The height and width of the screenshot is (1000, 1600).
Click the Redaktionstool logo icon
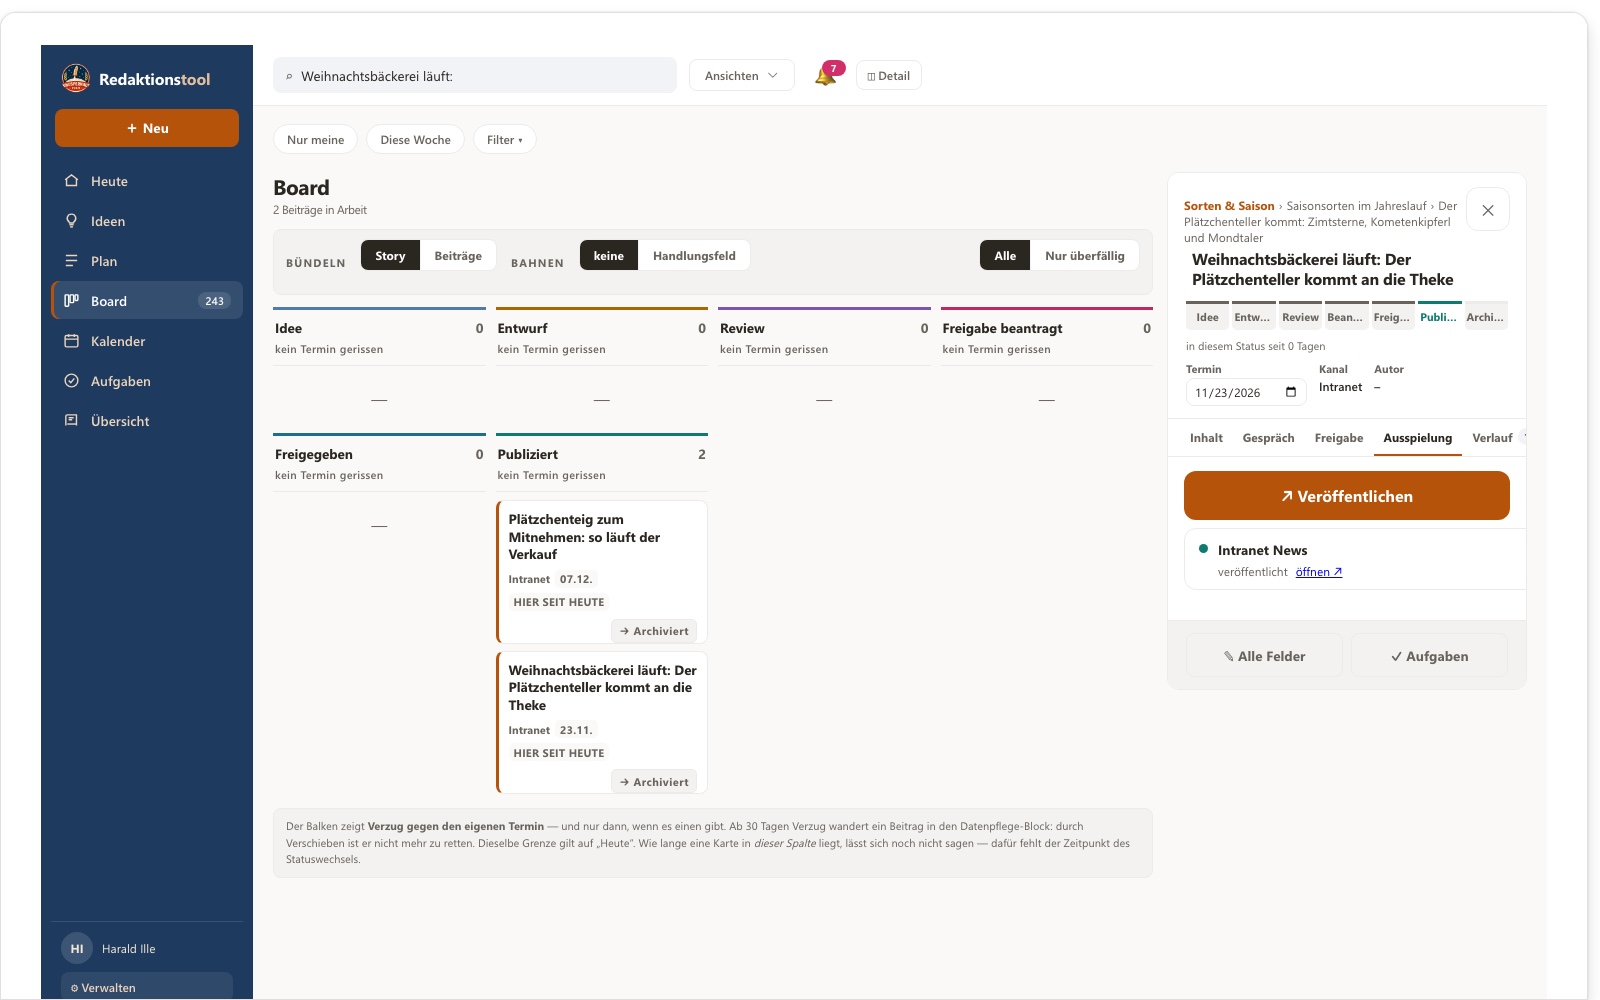(76, 78)
